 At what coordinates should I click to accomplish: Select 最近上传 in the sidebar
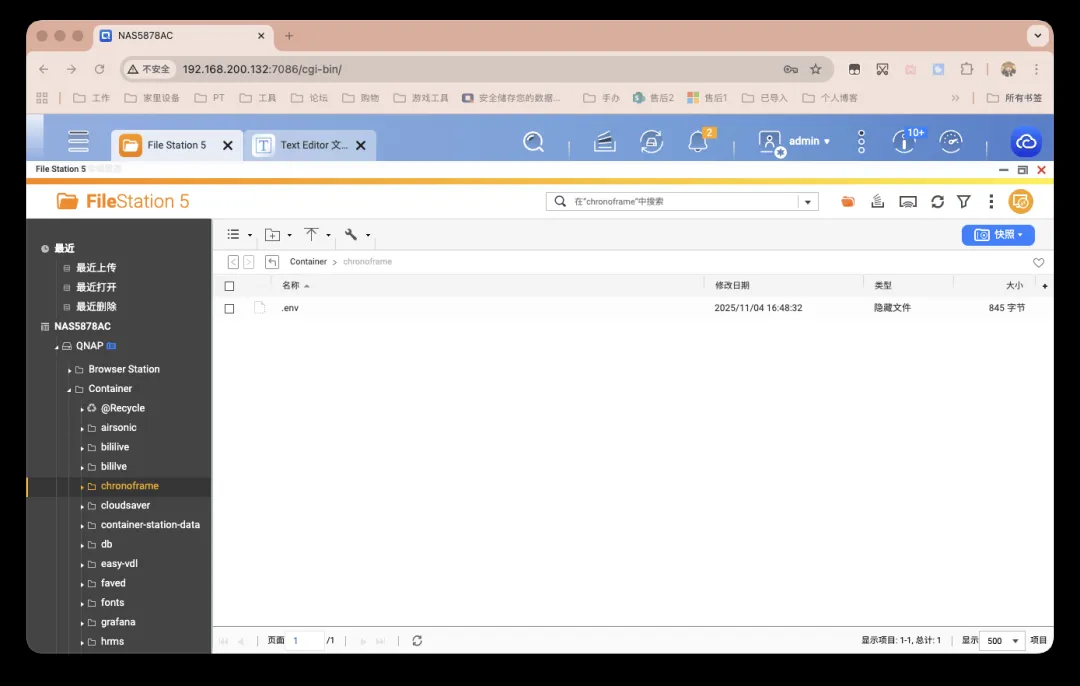(96, 268)
